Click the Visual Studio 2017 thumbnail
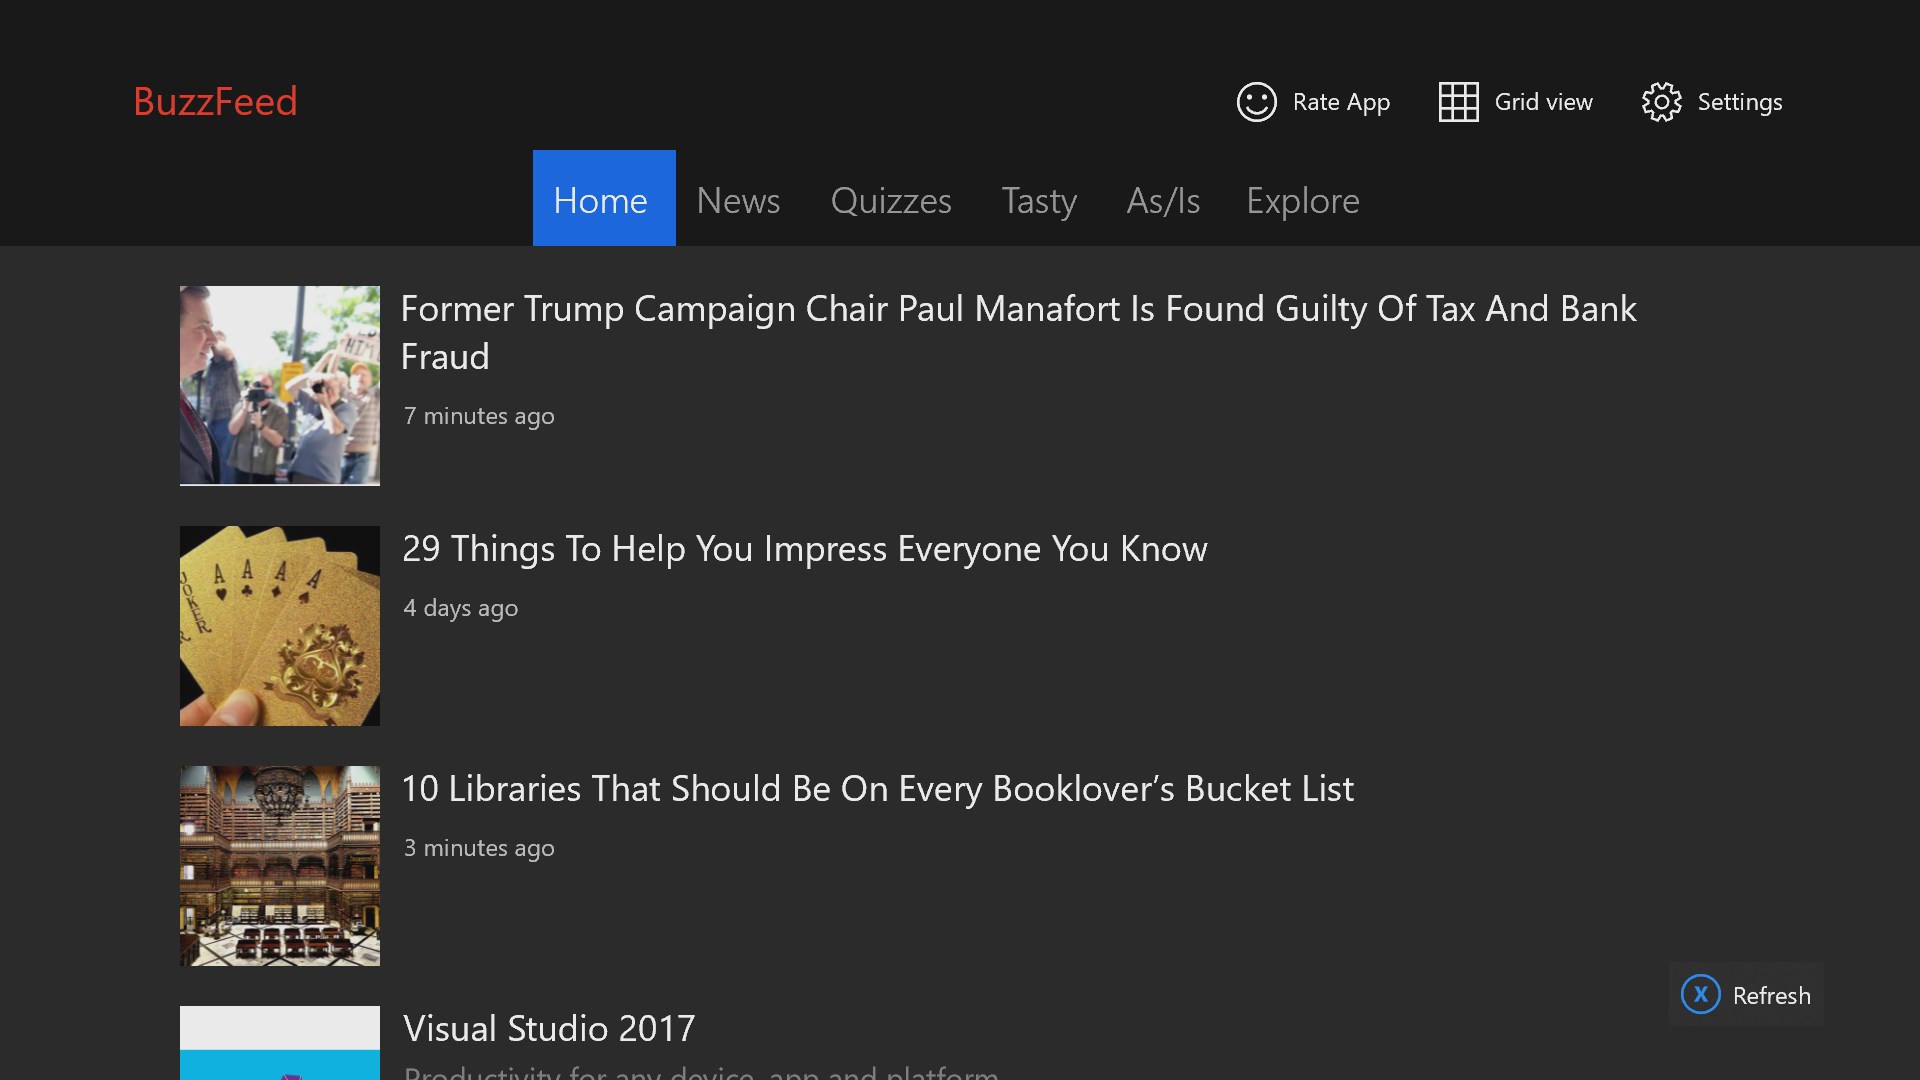 [x=280, y=1043]
